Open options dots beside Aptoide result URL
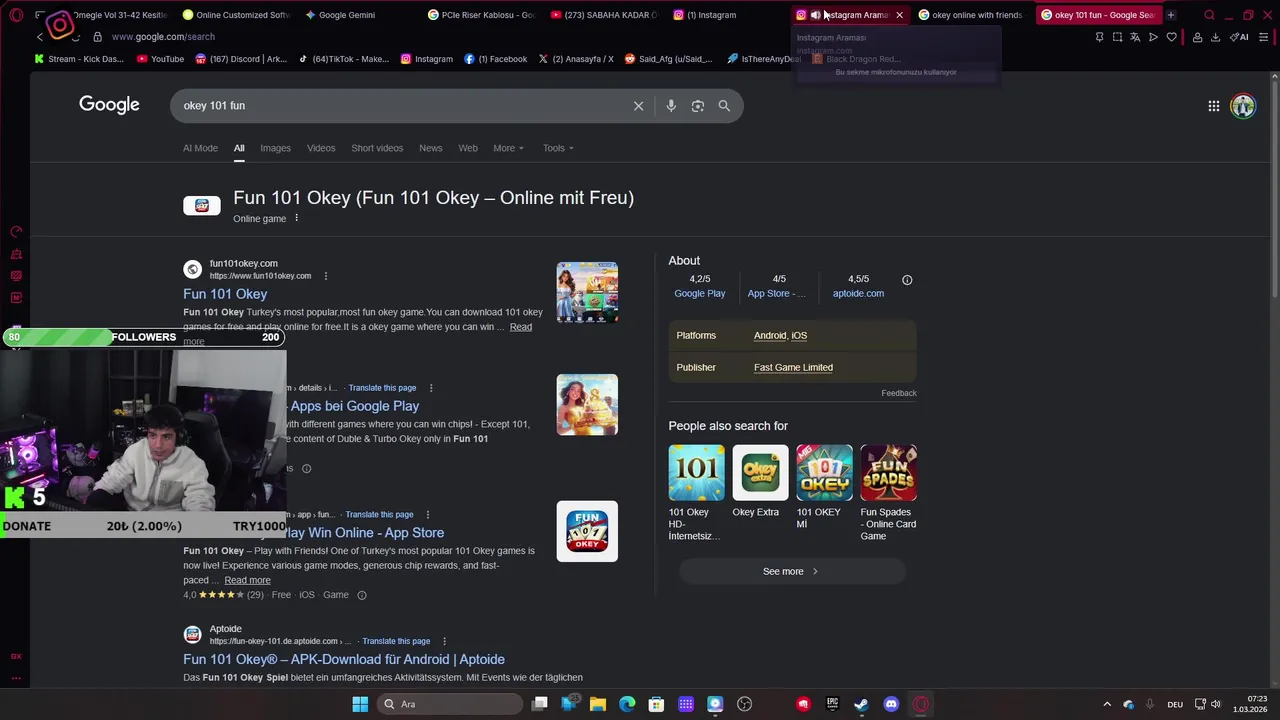 tap(444, 641)
